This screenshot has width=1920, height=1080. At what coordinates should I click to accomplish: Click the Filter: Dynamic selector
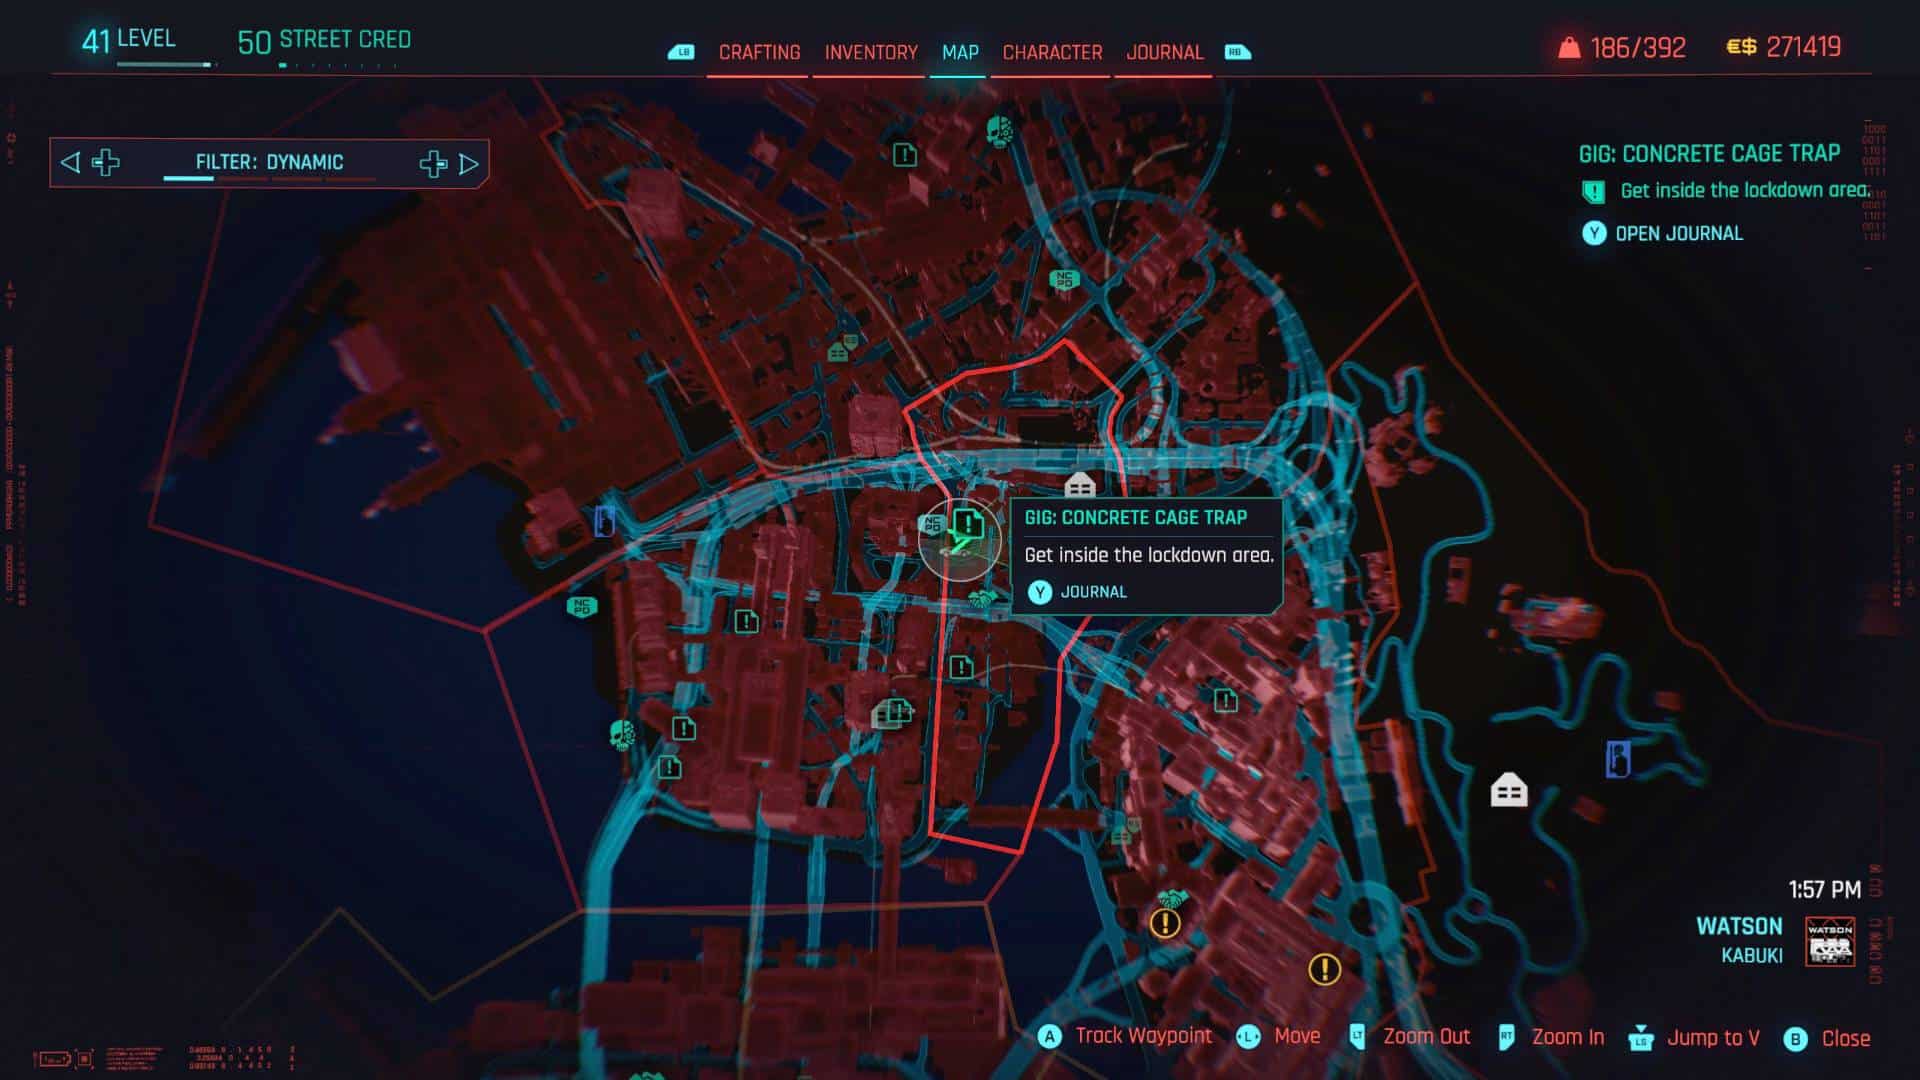(269, 162)
